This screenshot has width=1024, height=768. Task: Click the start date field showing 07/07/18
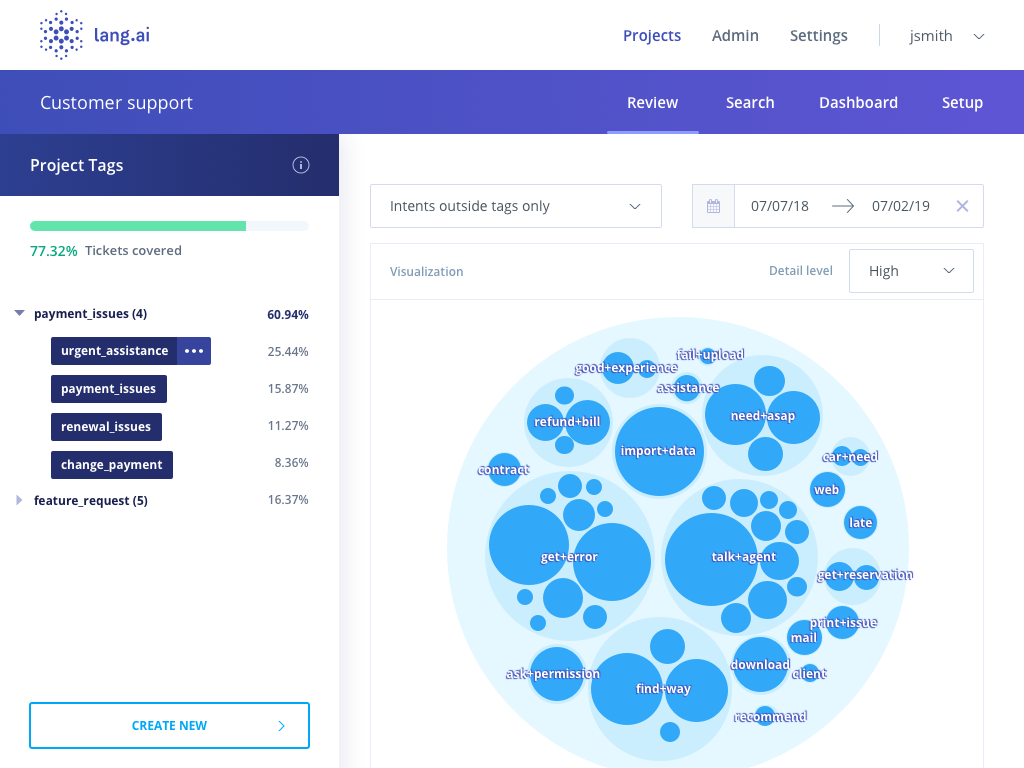pyautogui.click(x=780, y=205)
